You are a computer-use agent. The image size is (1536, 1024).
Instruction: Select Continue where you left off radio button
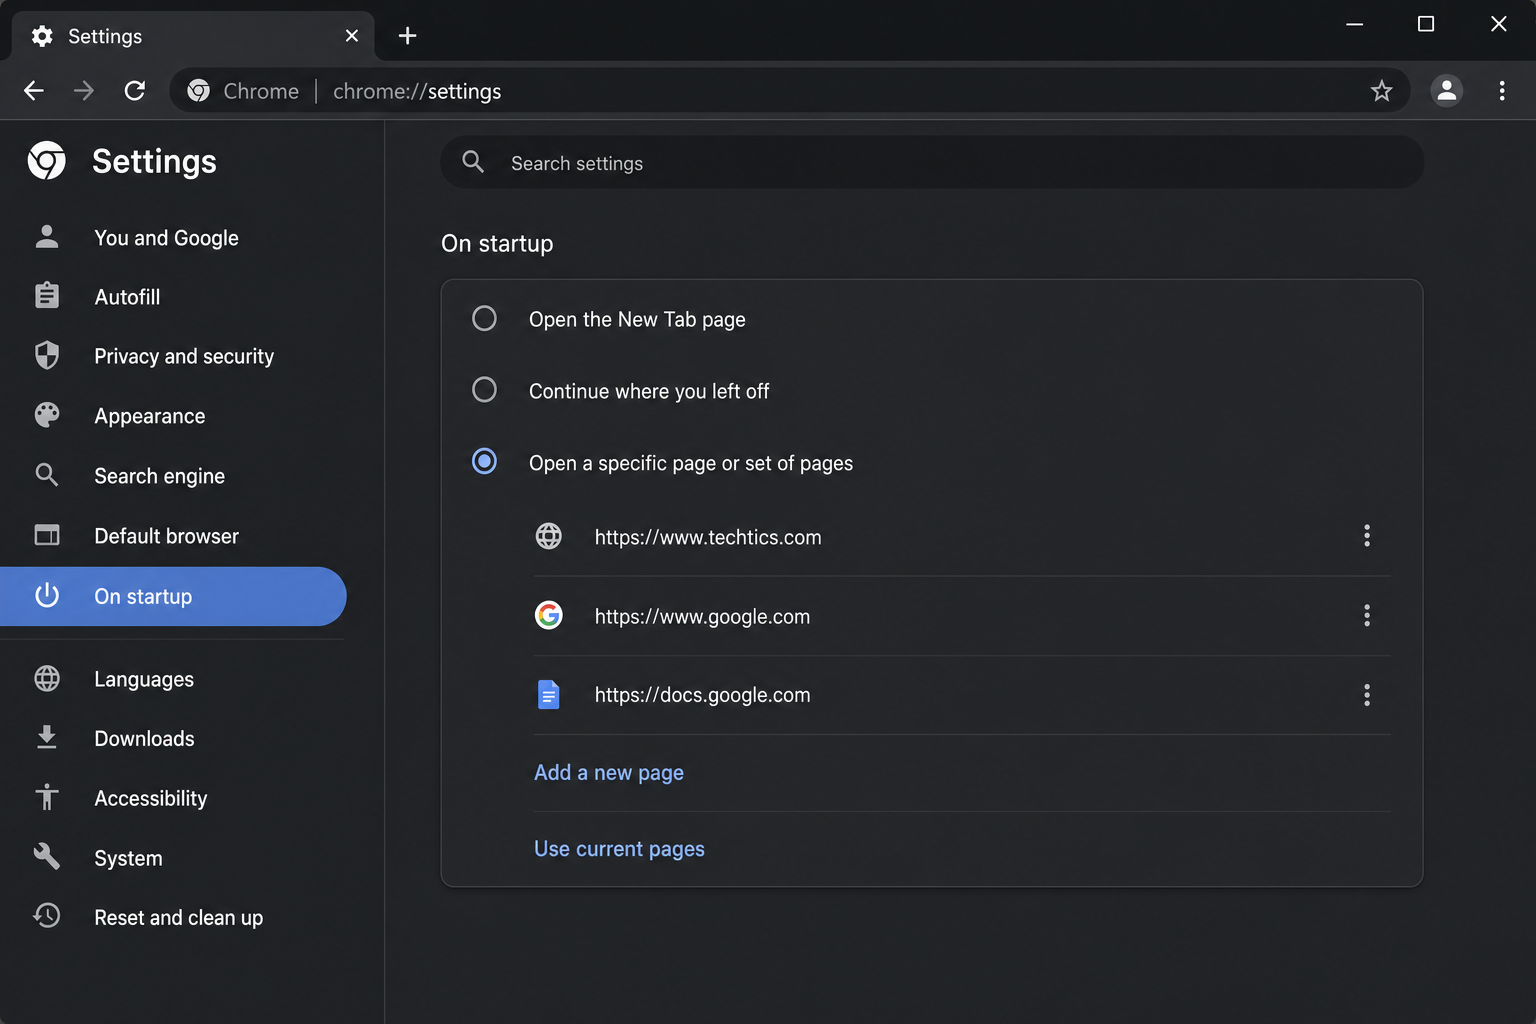tap(484, 389)
